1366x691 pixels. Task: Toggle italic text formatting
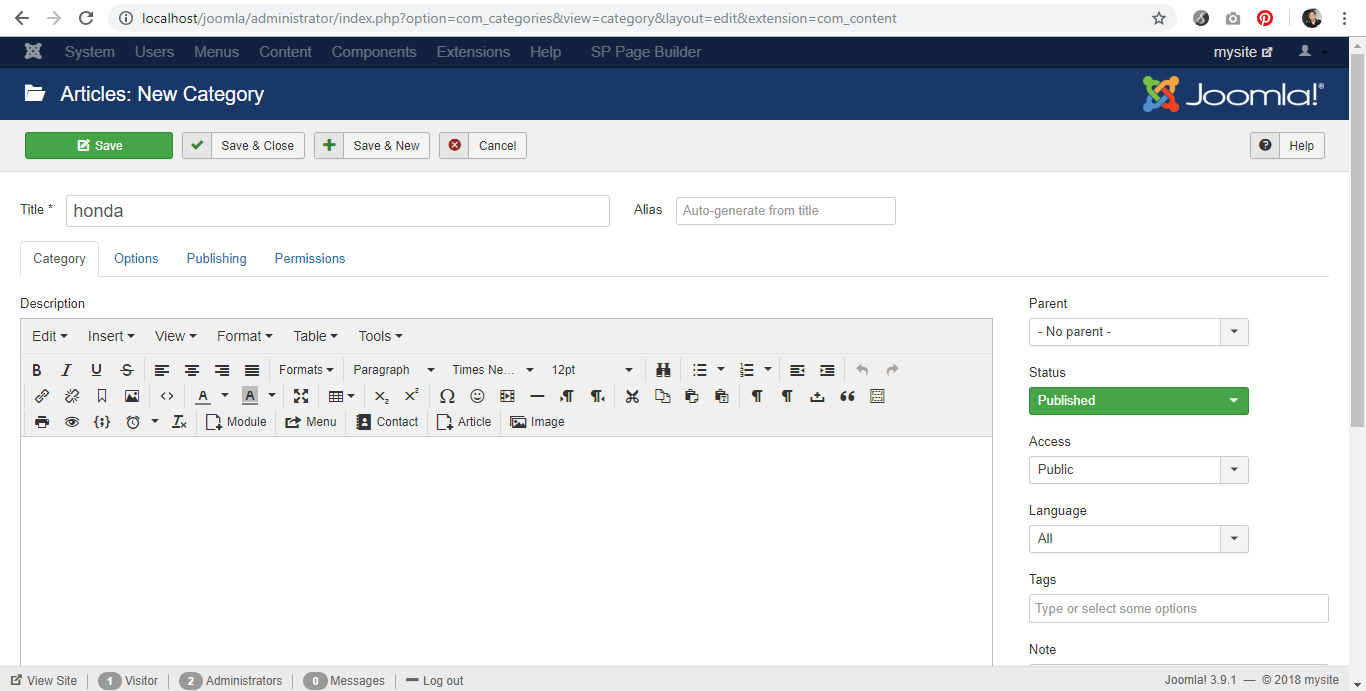pos(67,370)
